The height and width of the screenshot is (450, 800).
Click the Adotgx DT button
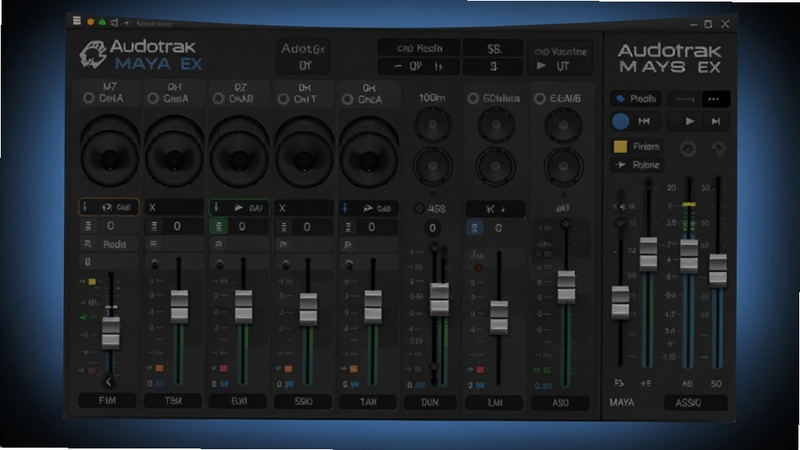pos(303,57)
